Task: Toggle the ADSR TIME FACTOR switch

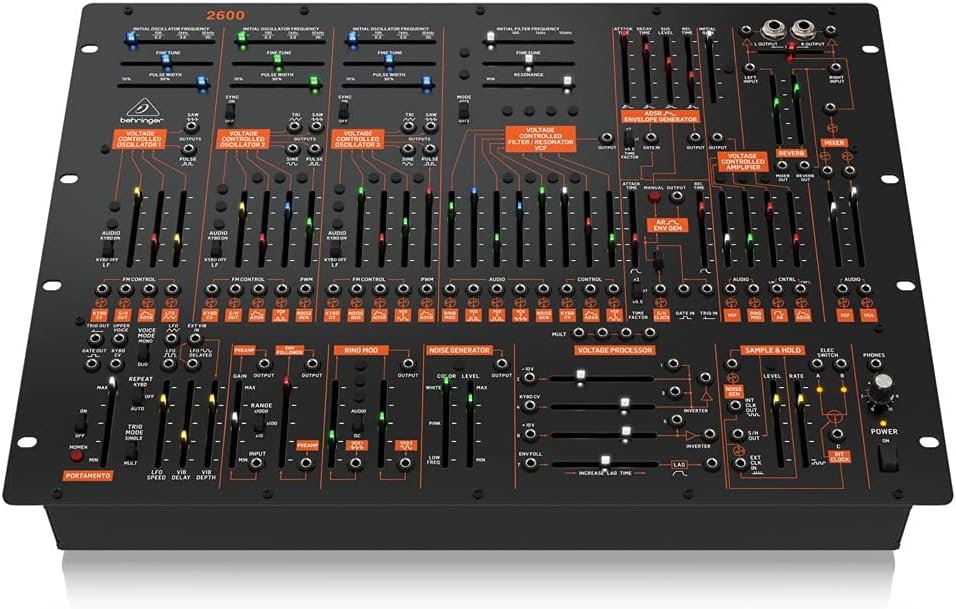Action: tap(627, 139)
